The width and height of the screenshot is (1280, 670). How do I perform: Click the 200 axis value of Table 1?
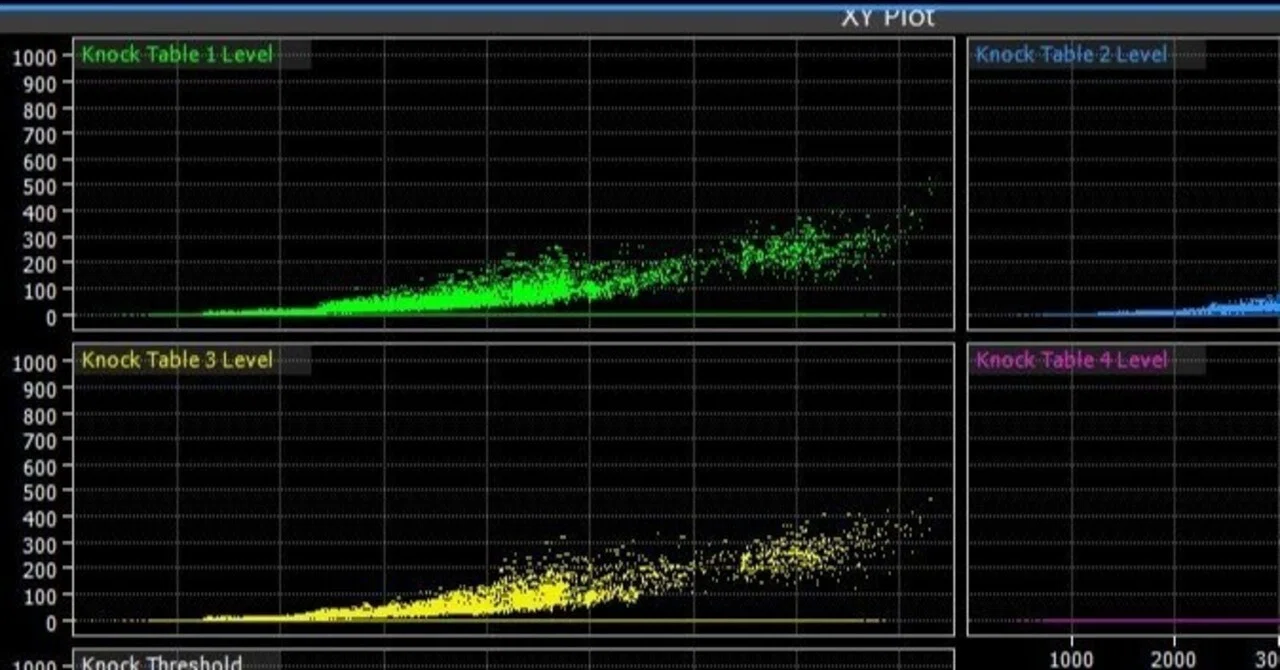(43, 264)
